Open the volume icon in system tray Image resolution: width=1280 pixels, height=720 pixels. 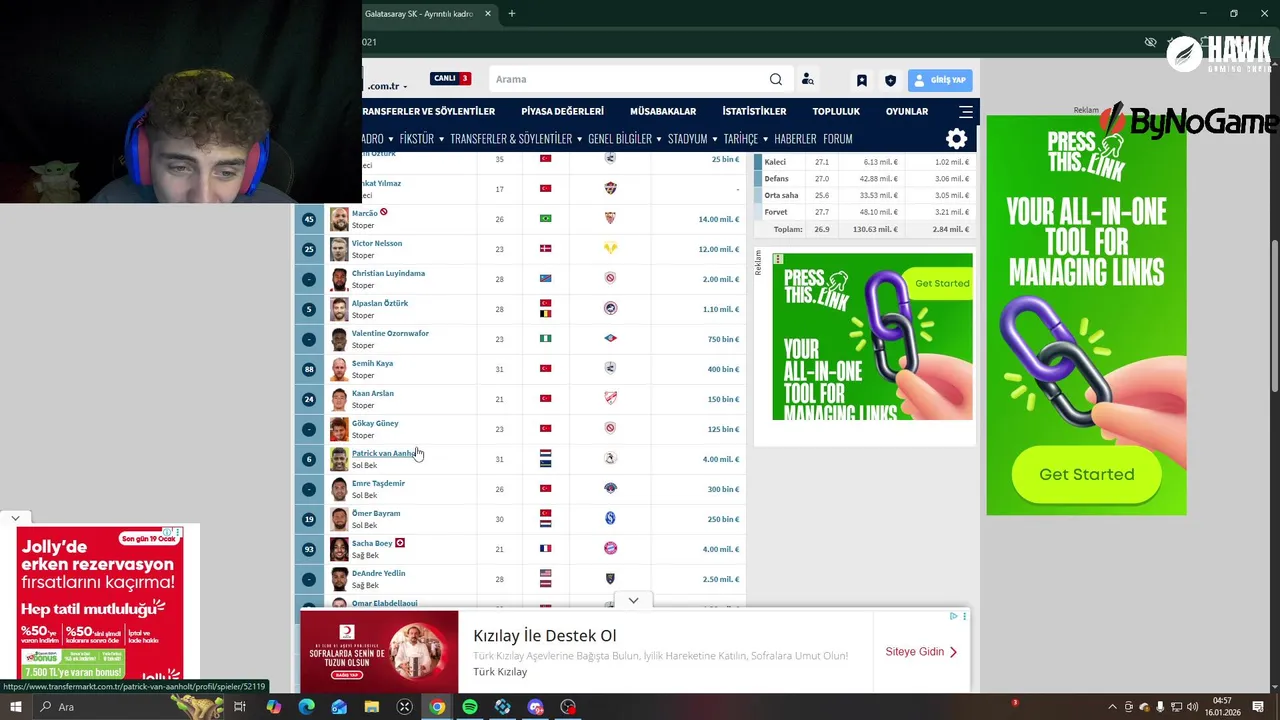tap(1192, 707)
